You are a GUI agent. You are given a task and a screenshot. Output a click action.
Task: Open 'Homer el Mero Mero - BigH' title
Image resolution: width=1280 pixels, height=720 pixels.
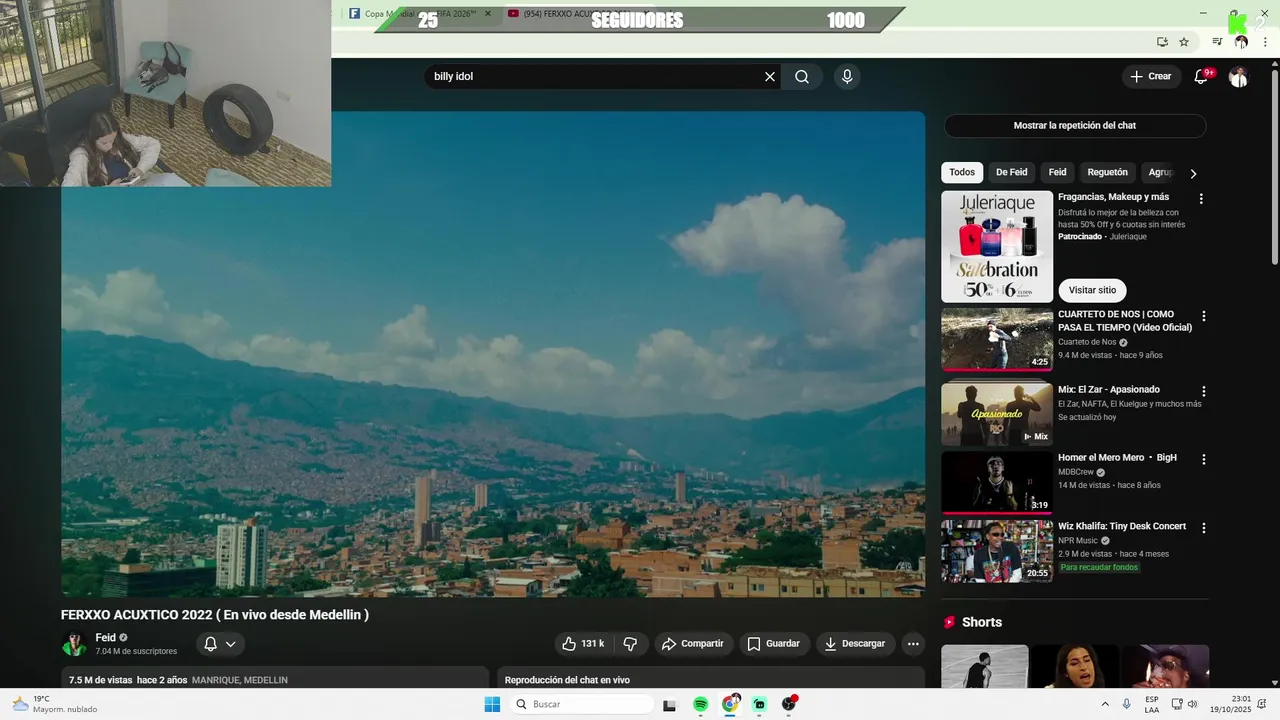[1117, 458]
